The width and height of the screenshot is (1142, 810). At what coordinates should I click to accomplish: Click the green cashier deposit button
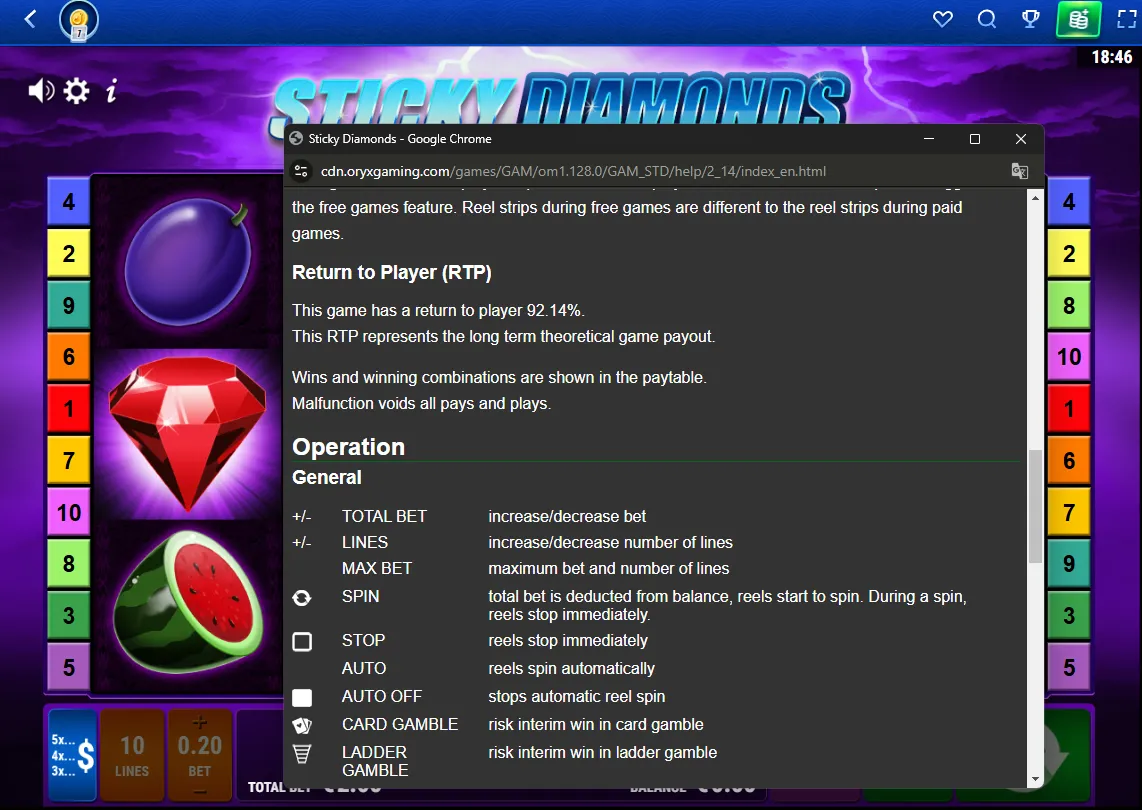pyautogui.click(x=1078, y=19)
